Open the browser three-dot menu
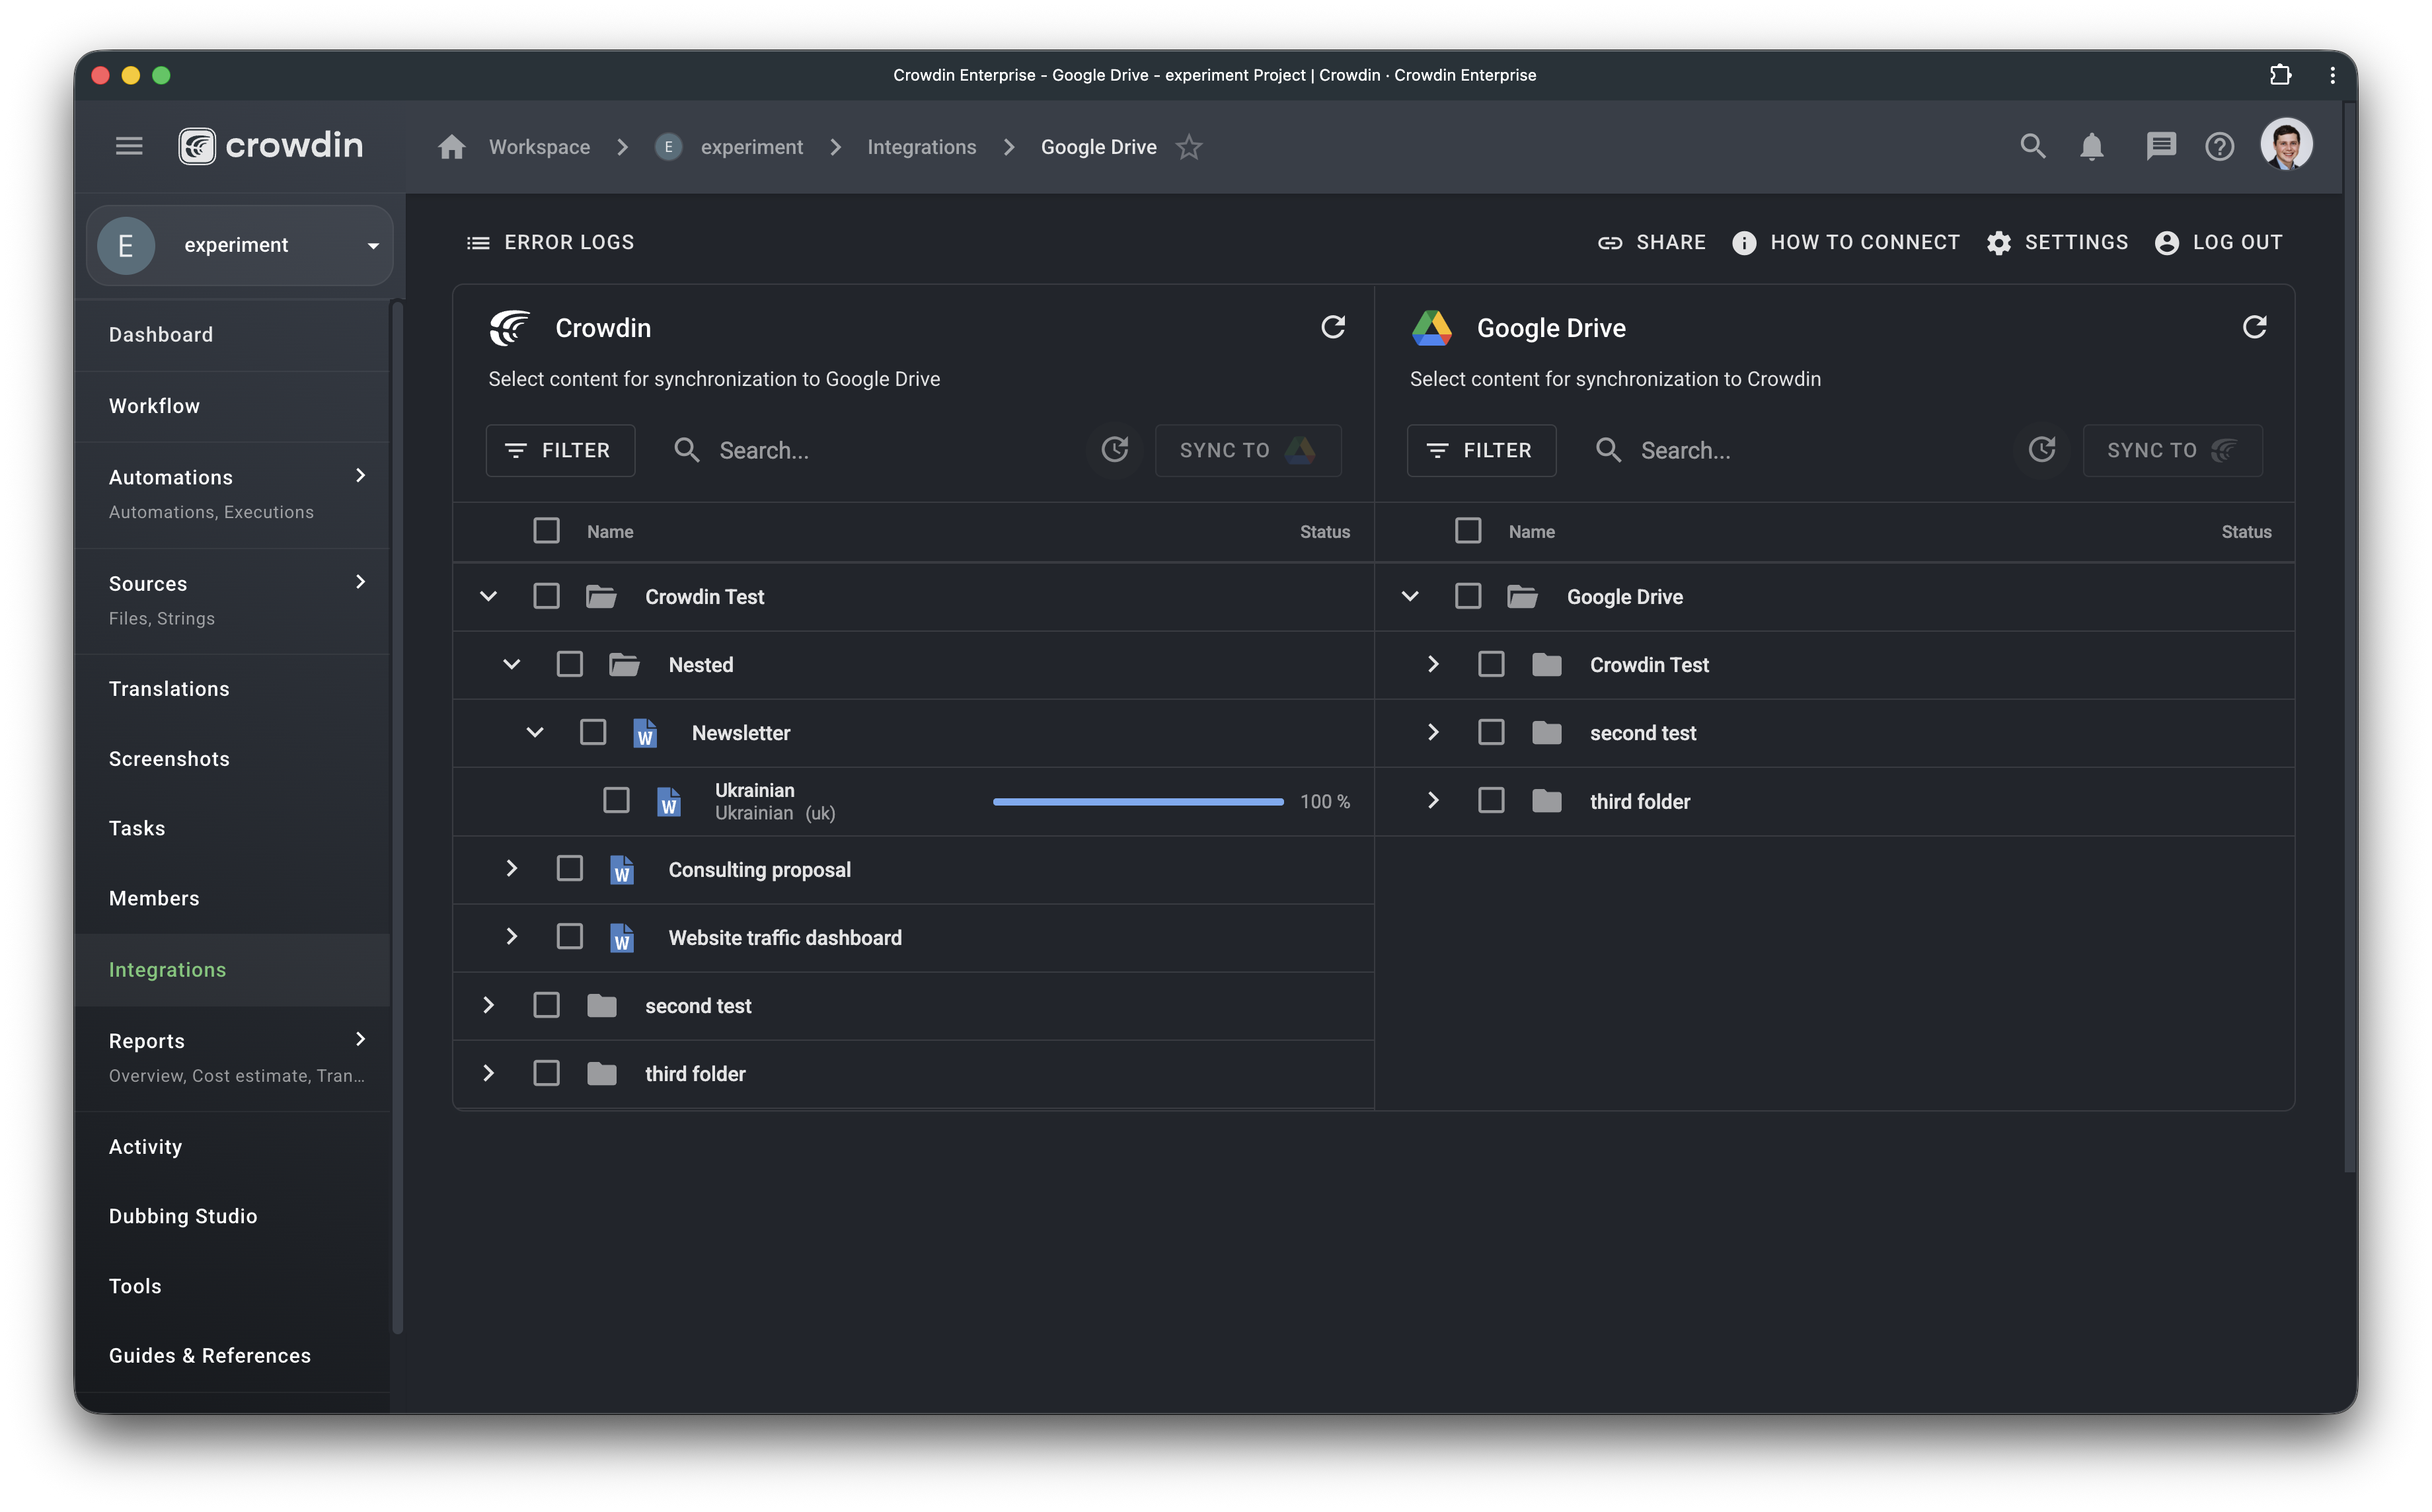This screenshot has height=1512, width=2432. pyautogui.click(x=2332, y=75)
